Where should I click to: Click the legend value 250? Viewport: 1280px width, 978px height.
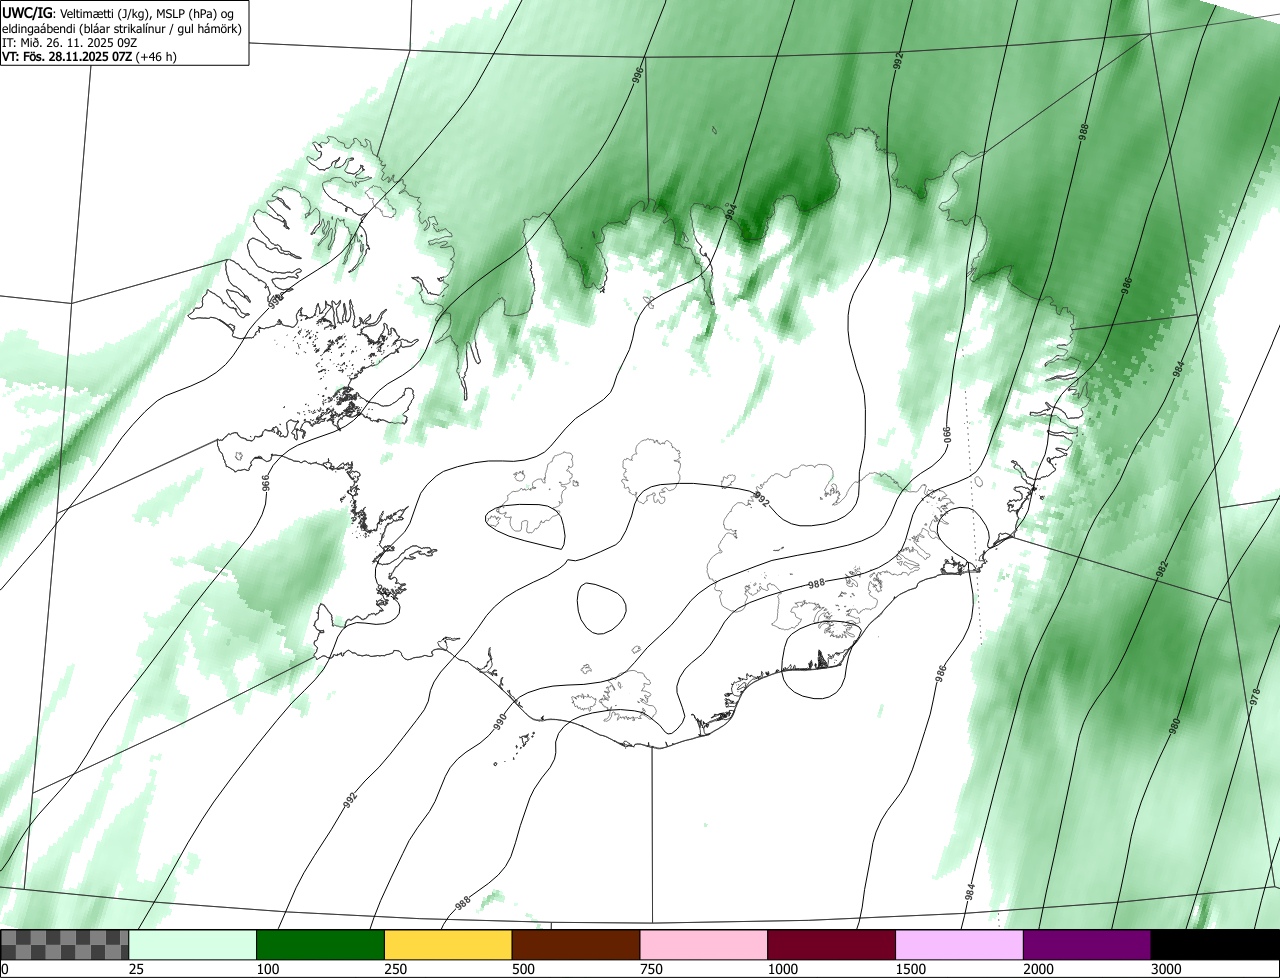(396, 969)
